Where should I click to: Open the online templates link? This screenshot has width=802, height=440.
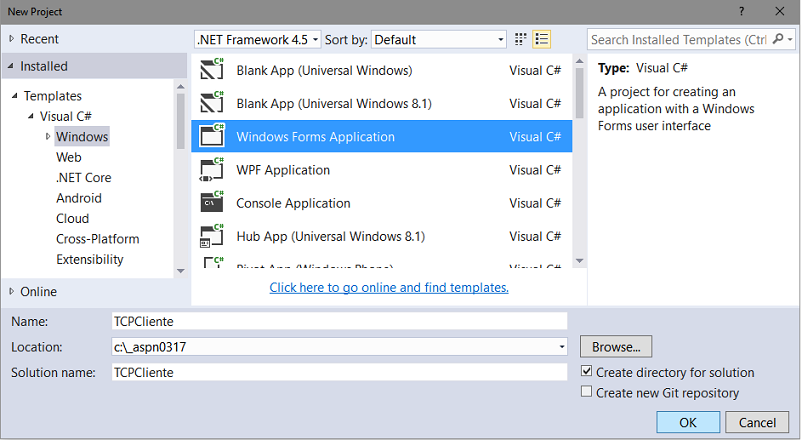(389, 288)
